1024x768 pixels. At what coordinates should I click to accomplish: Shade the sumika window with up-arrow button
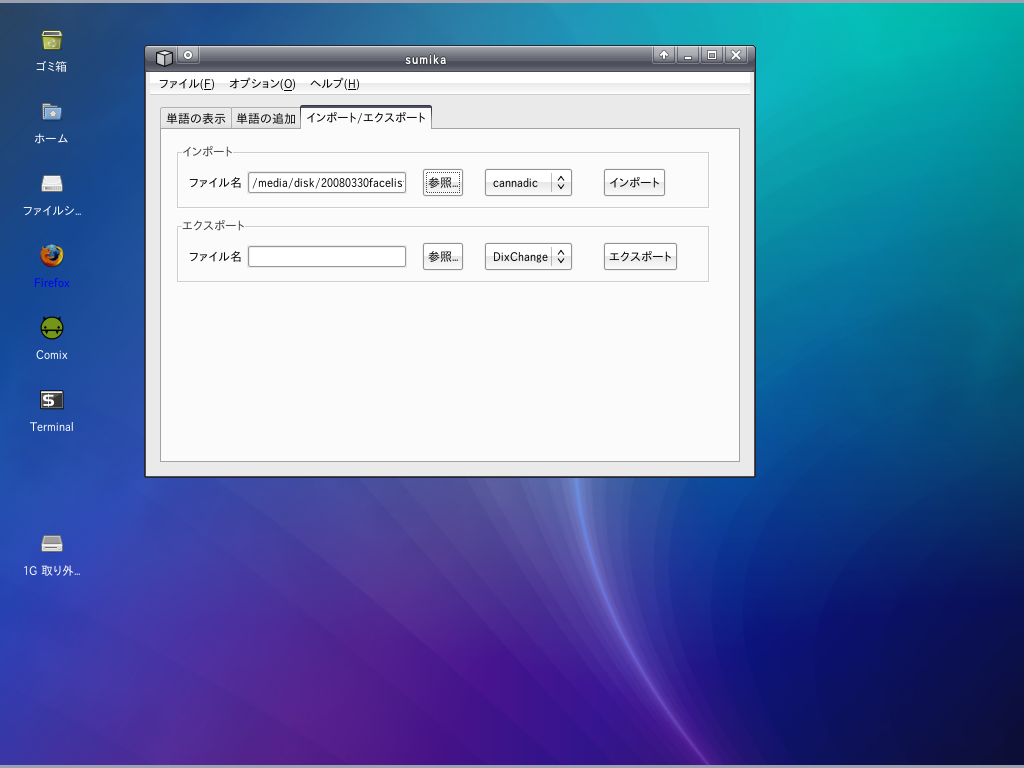pos(664,55)
